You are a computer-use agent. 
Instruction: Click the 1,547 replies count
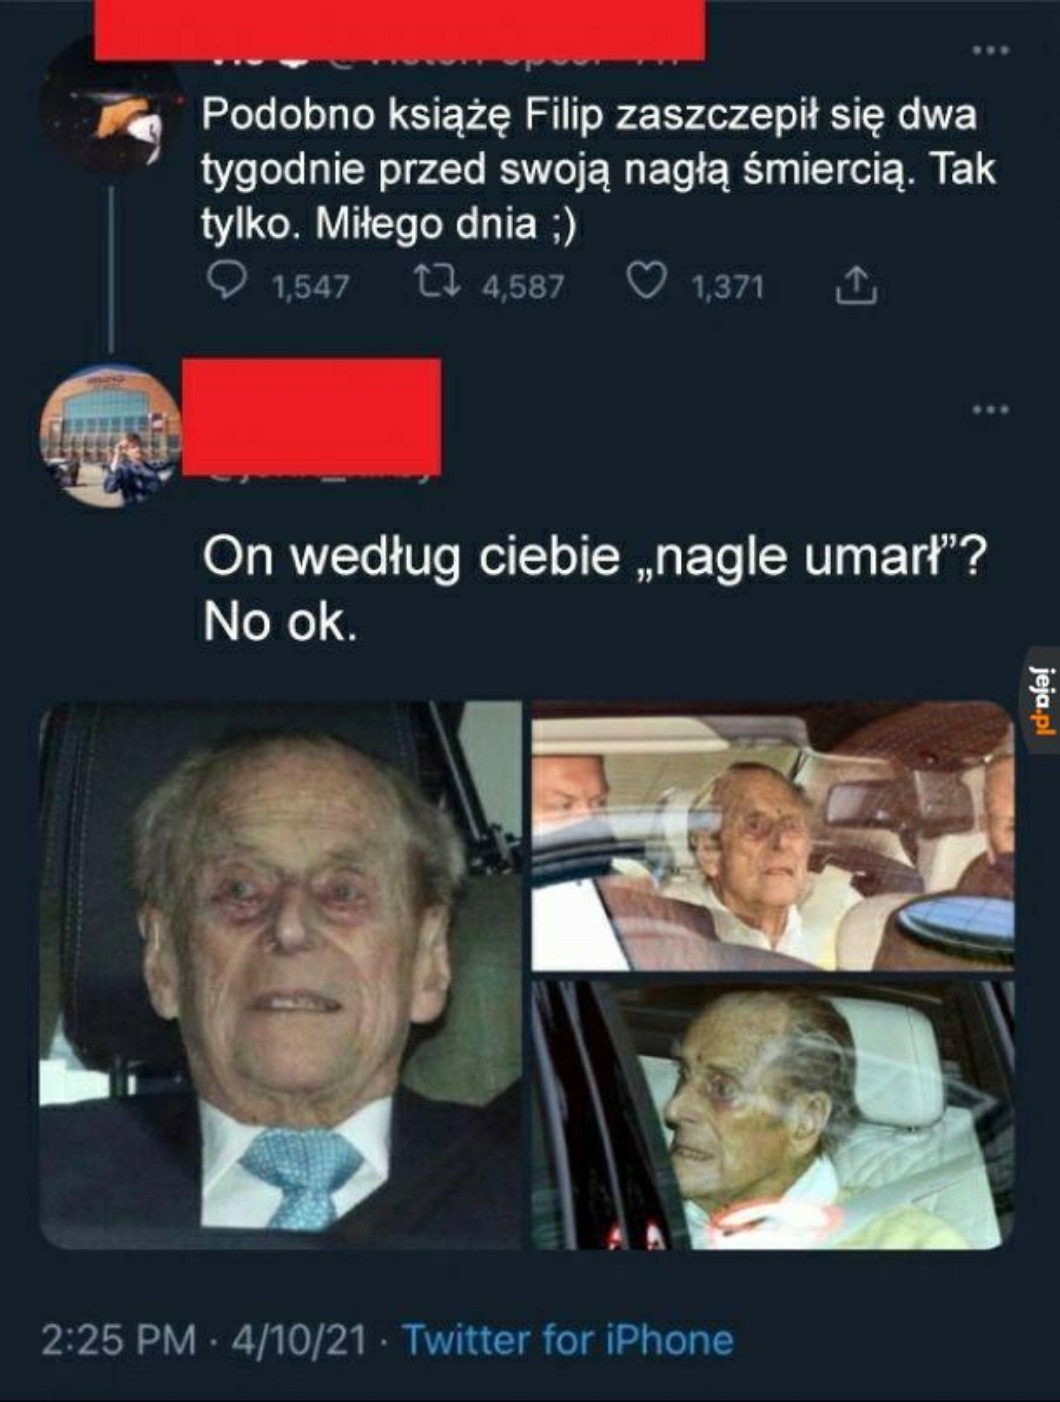pyautogui.click(x=311, y=287)
